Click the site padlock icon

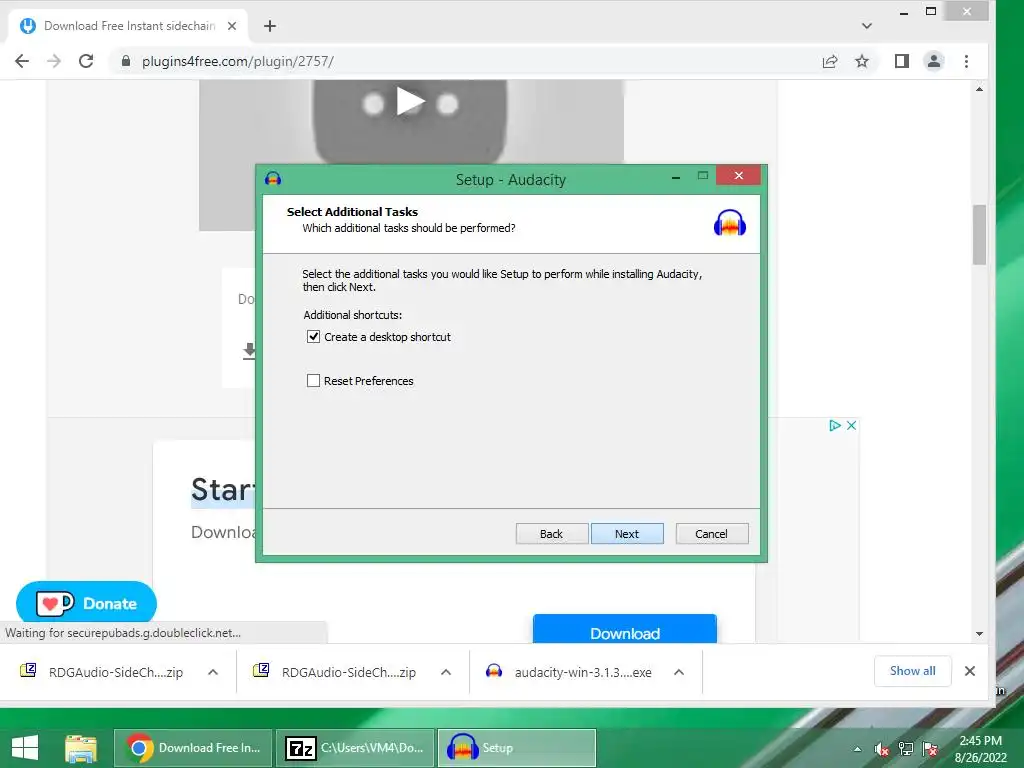(126, 61)
